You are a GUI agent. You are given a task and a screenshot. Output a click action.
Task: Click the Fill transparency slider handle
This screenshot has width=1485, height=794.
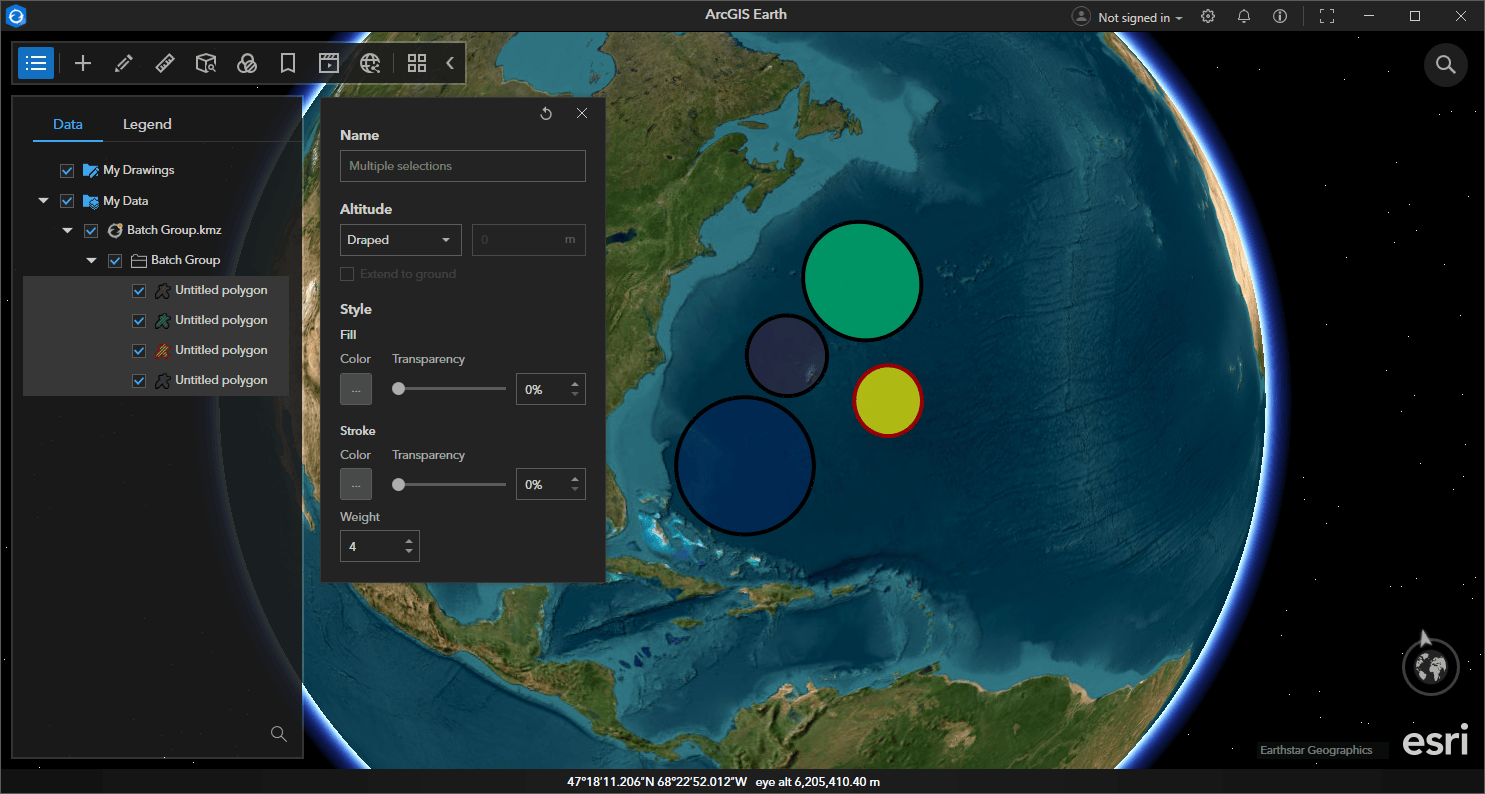click(x=398, y=389)
